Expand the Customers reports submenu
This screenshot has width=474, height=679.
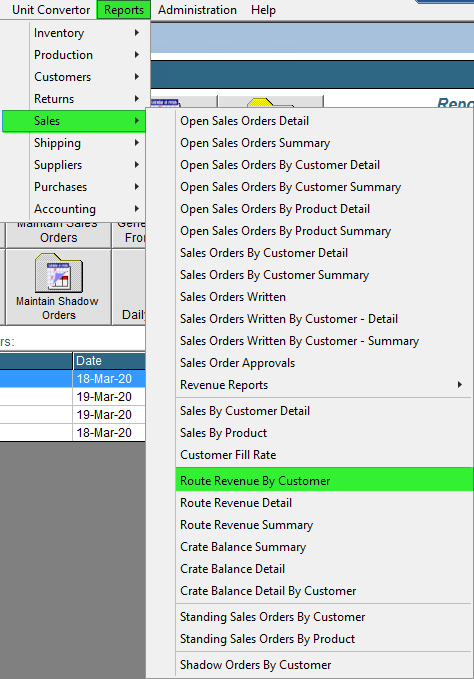[74, 77]
